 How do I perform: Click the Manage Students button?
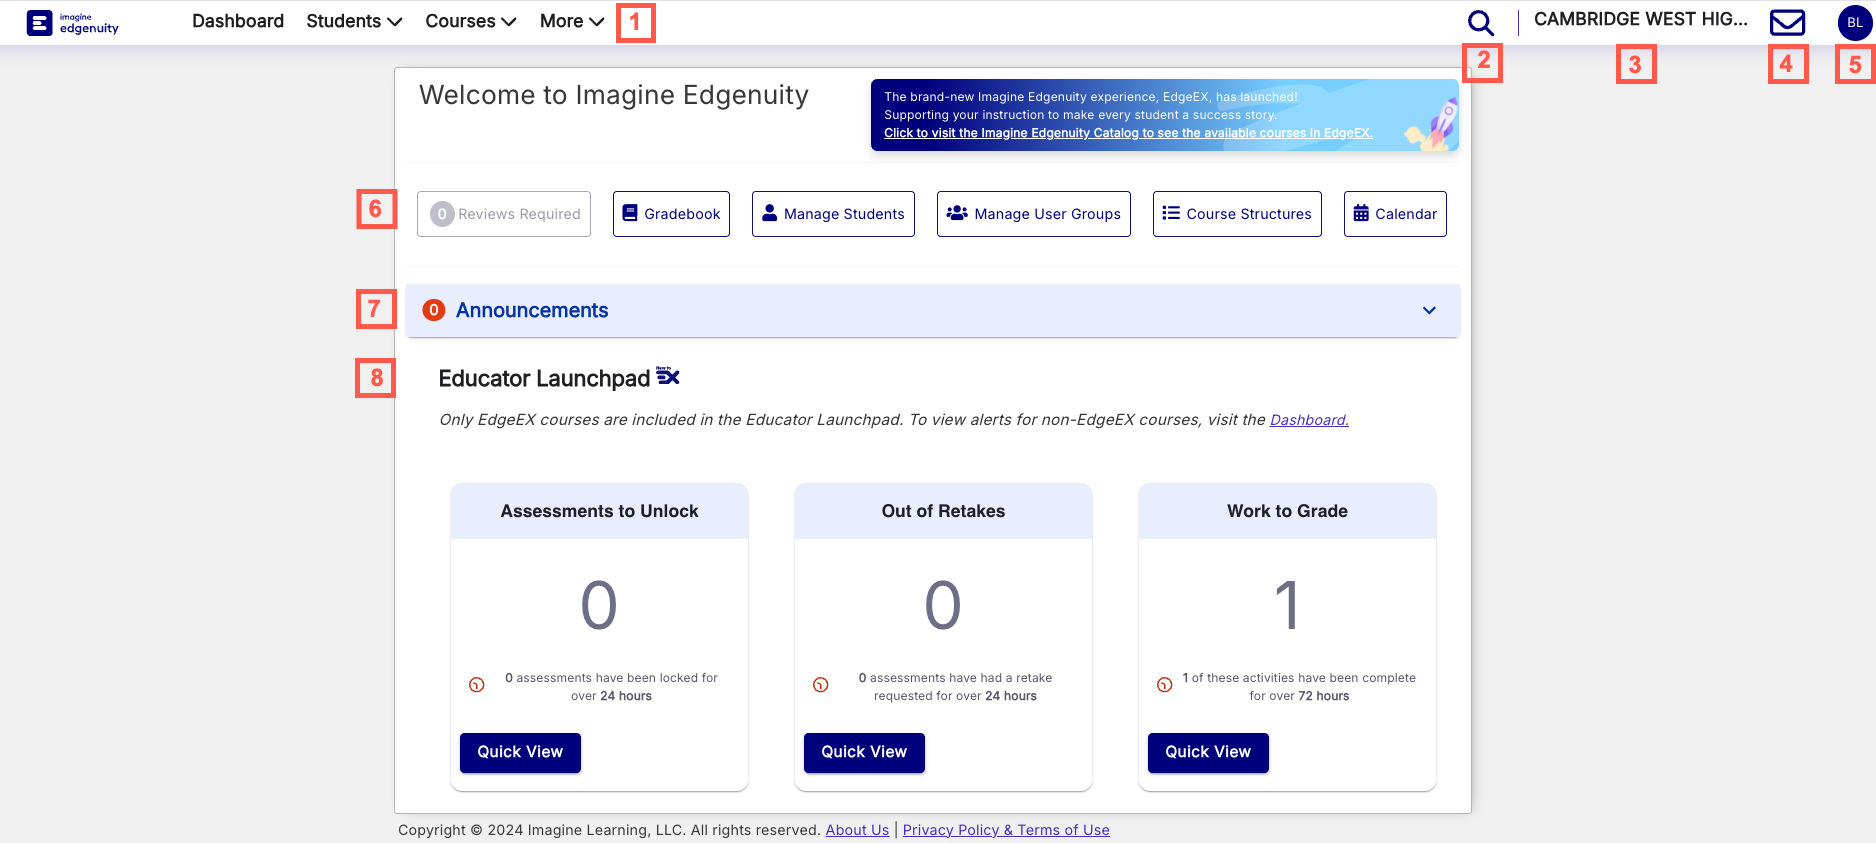pyautogui.click(x=833, y=214)
